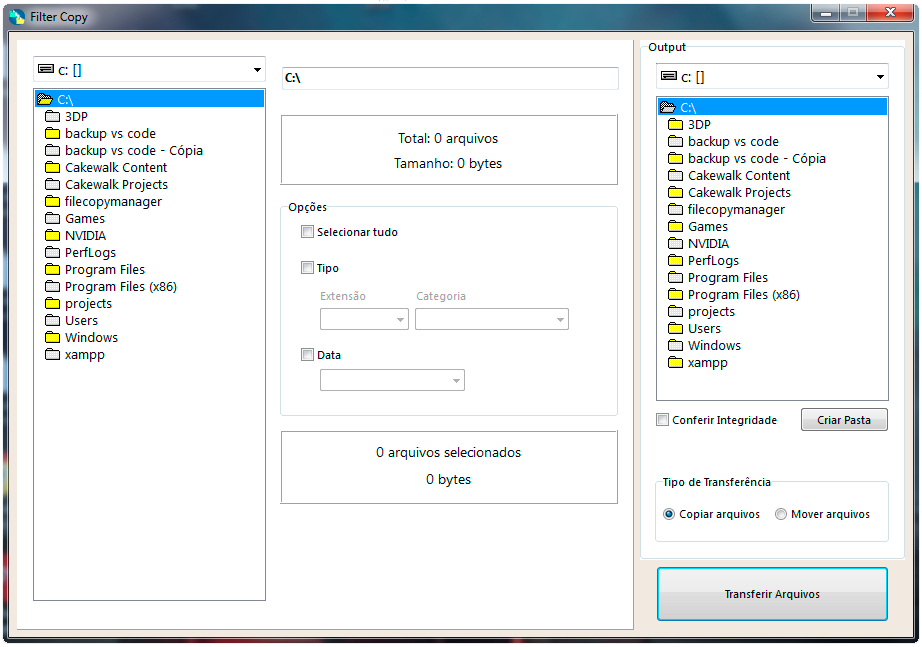
Task: Select Games in Output tree
Action: 708,227
